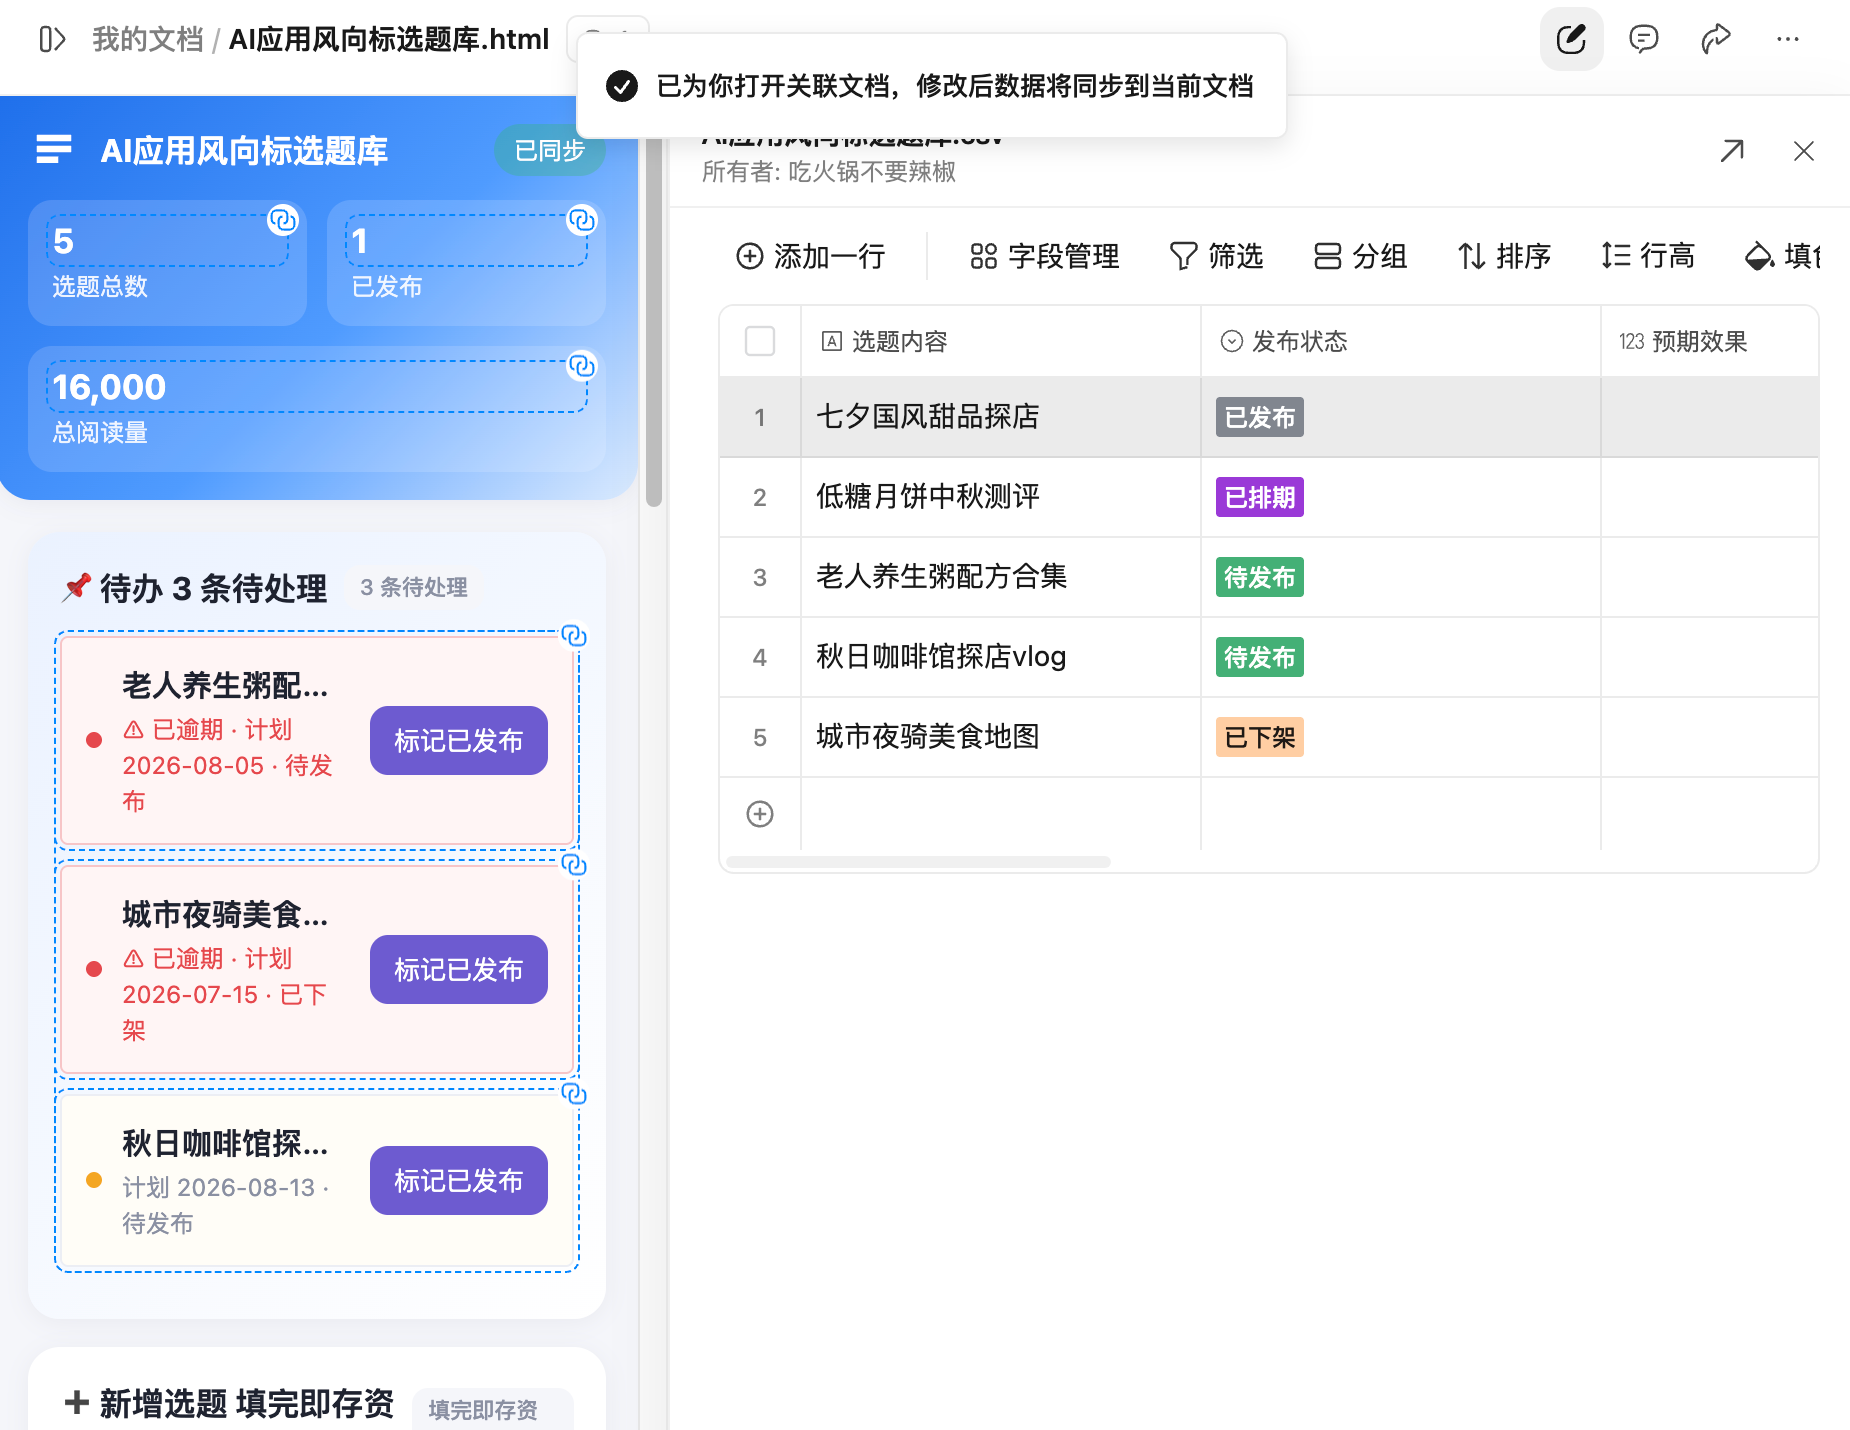The image size is (1850, 1430).
Task: Click owner text 所有者: 吃火锅不要辣椒
Action: tap(829, 172)
